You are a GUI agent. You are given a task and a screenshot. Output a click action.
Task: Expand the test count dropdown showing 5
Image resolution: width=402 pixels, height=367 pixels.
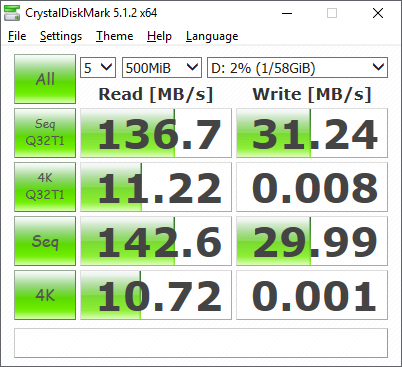(98, 68)
